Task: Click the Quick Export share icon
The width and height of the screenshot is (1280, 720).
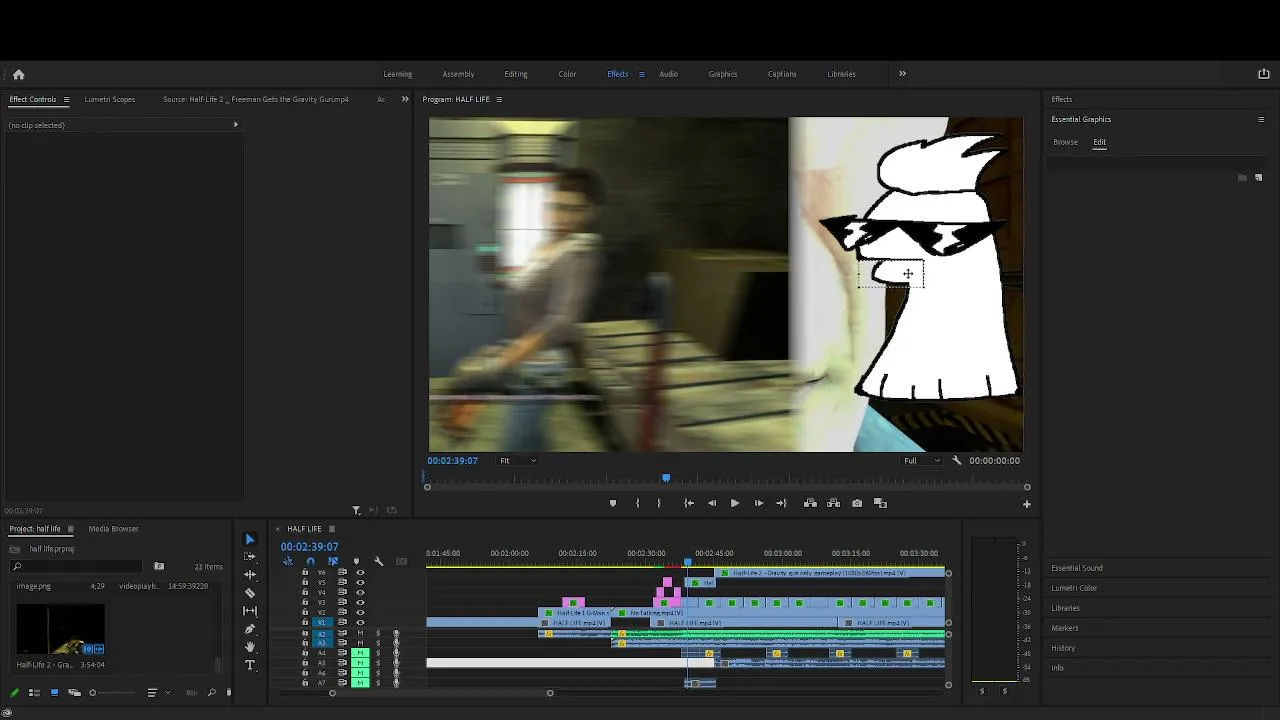Action: pyautogui.click(x=1263, y=74)
